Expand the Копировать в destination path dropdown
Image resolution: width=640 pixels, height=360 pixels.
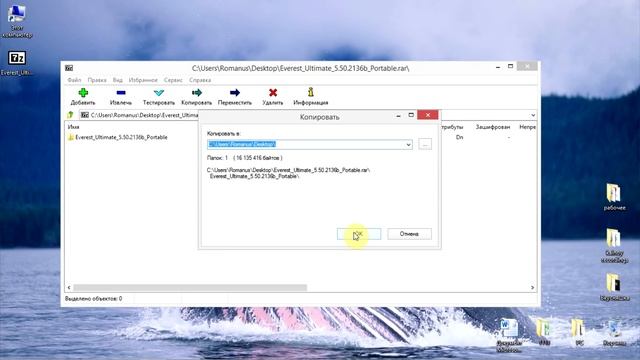click(408, 144)
